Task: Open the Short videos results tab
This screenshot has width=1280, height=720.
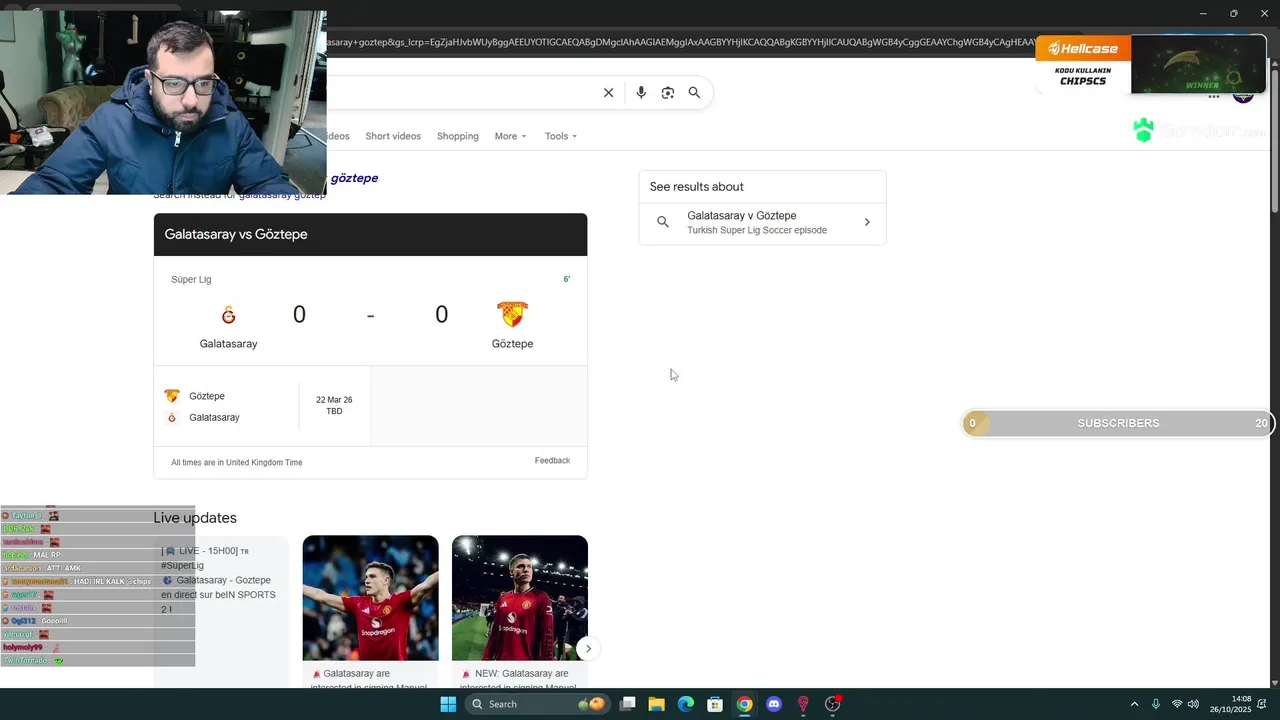Action: click(x=393, y=136)
